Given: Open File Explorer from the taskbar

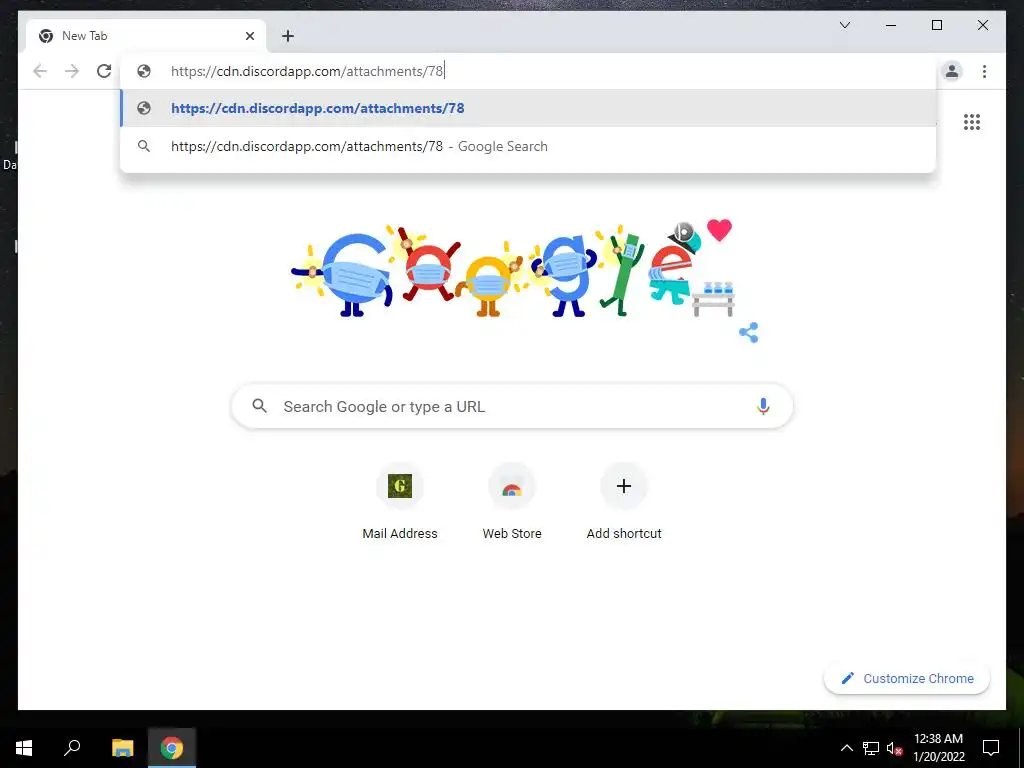Looking at the screenshot, I should [122, 748].
